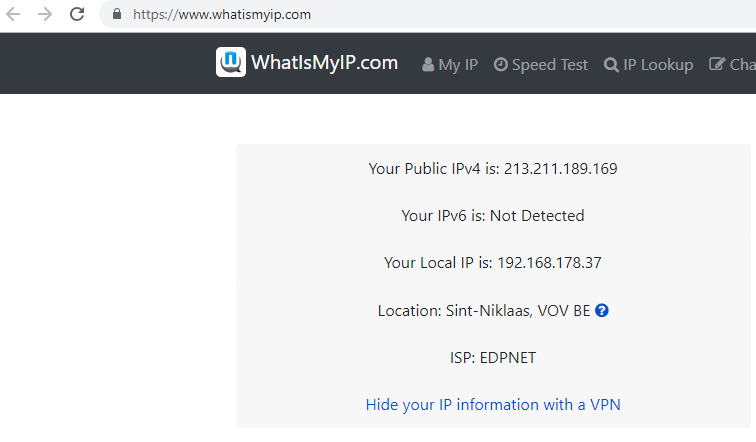Click the browser back arrow

pos(14,15)
